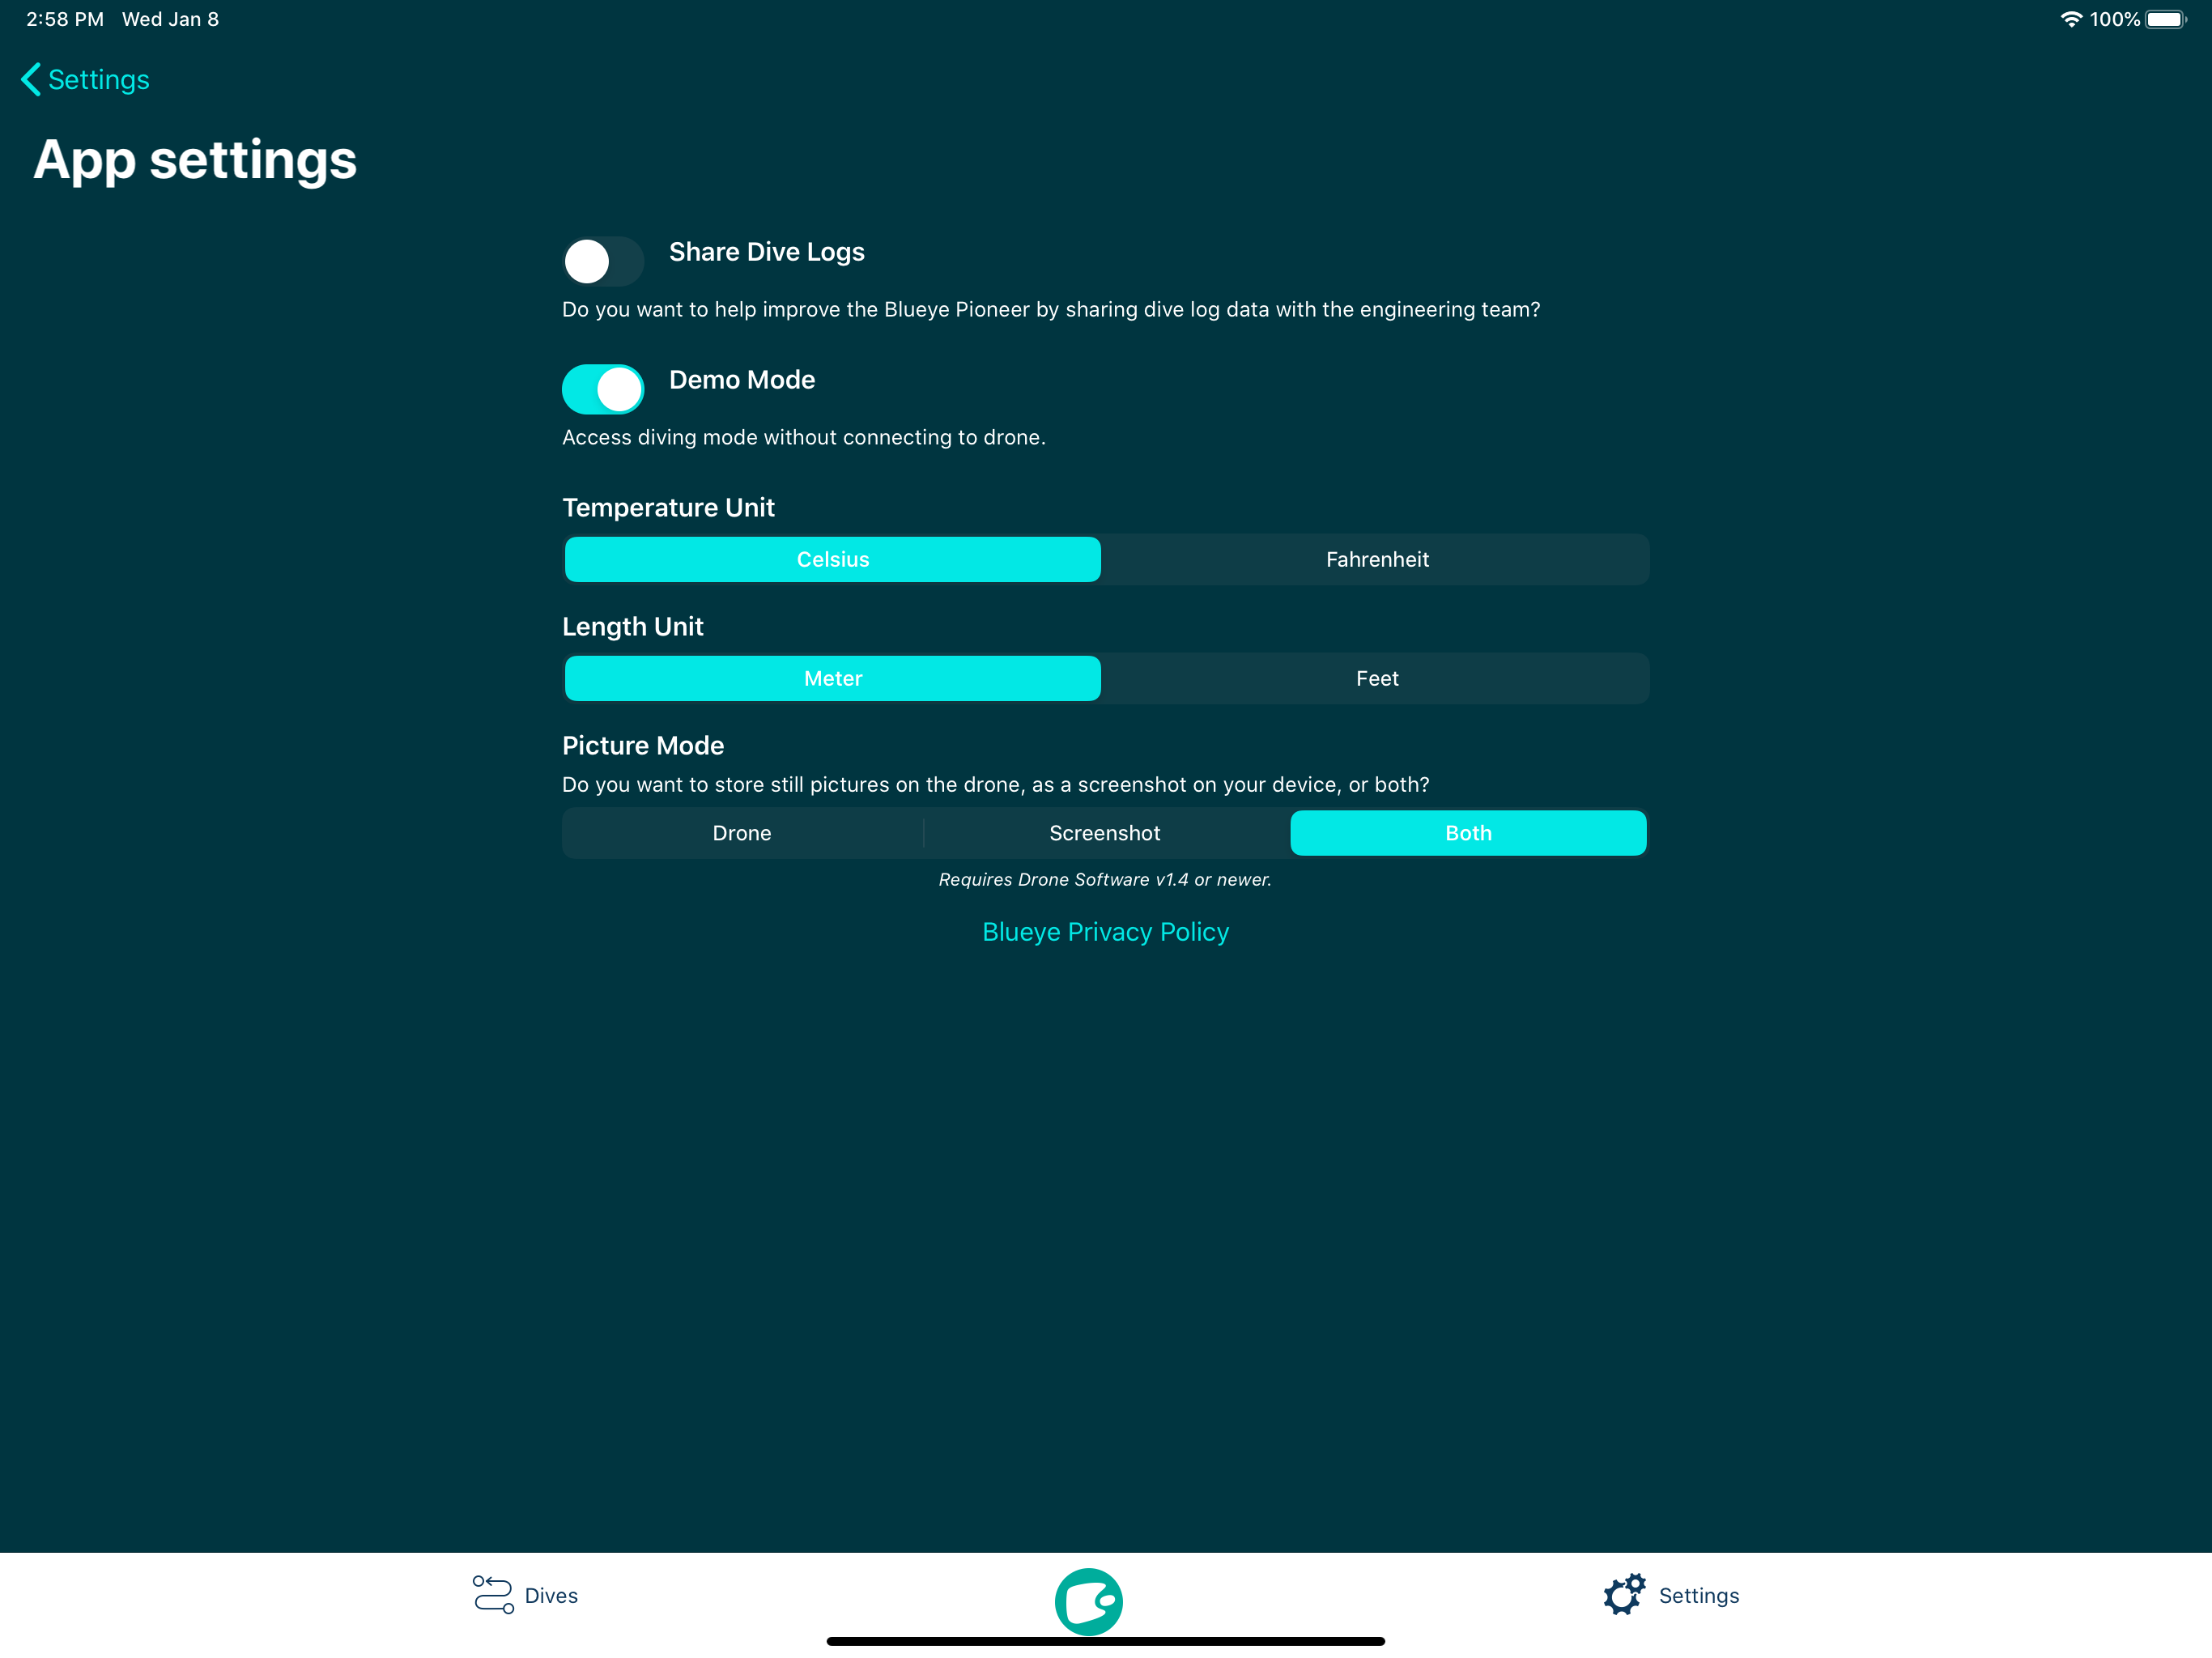Go back via the Settings text label
The image size is (2212, 1658).
pos(99,80)
